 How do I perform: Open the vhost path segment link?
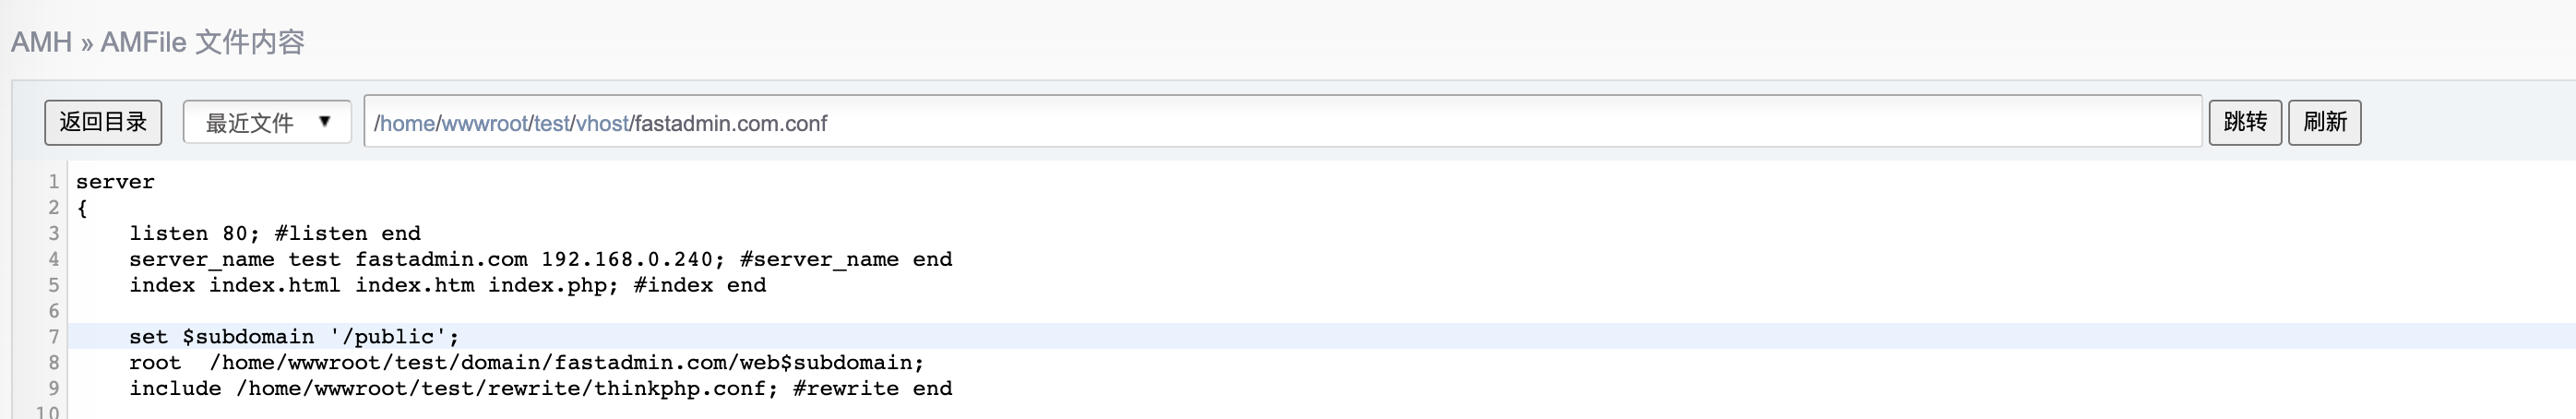[x=602, y=123]
